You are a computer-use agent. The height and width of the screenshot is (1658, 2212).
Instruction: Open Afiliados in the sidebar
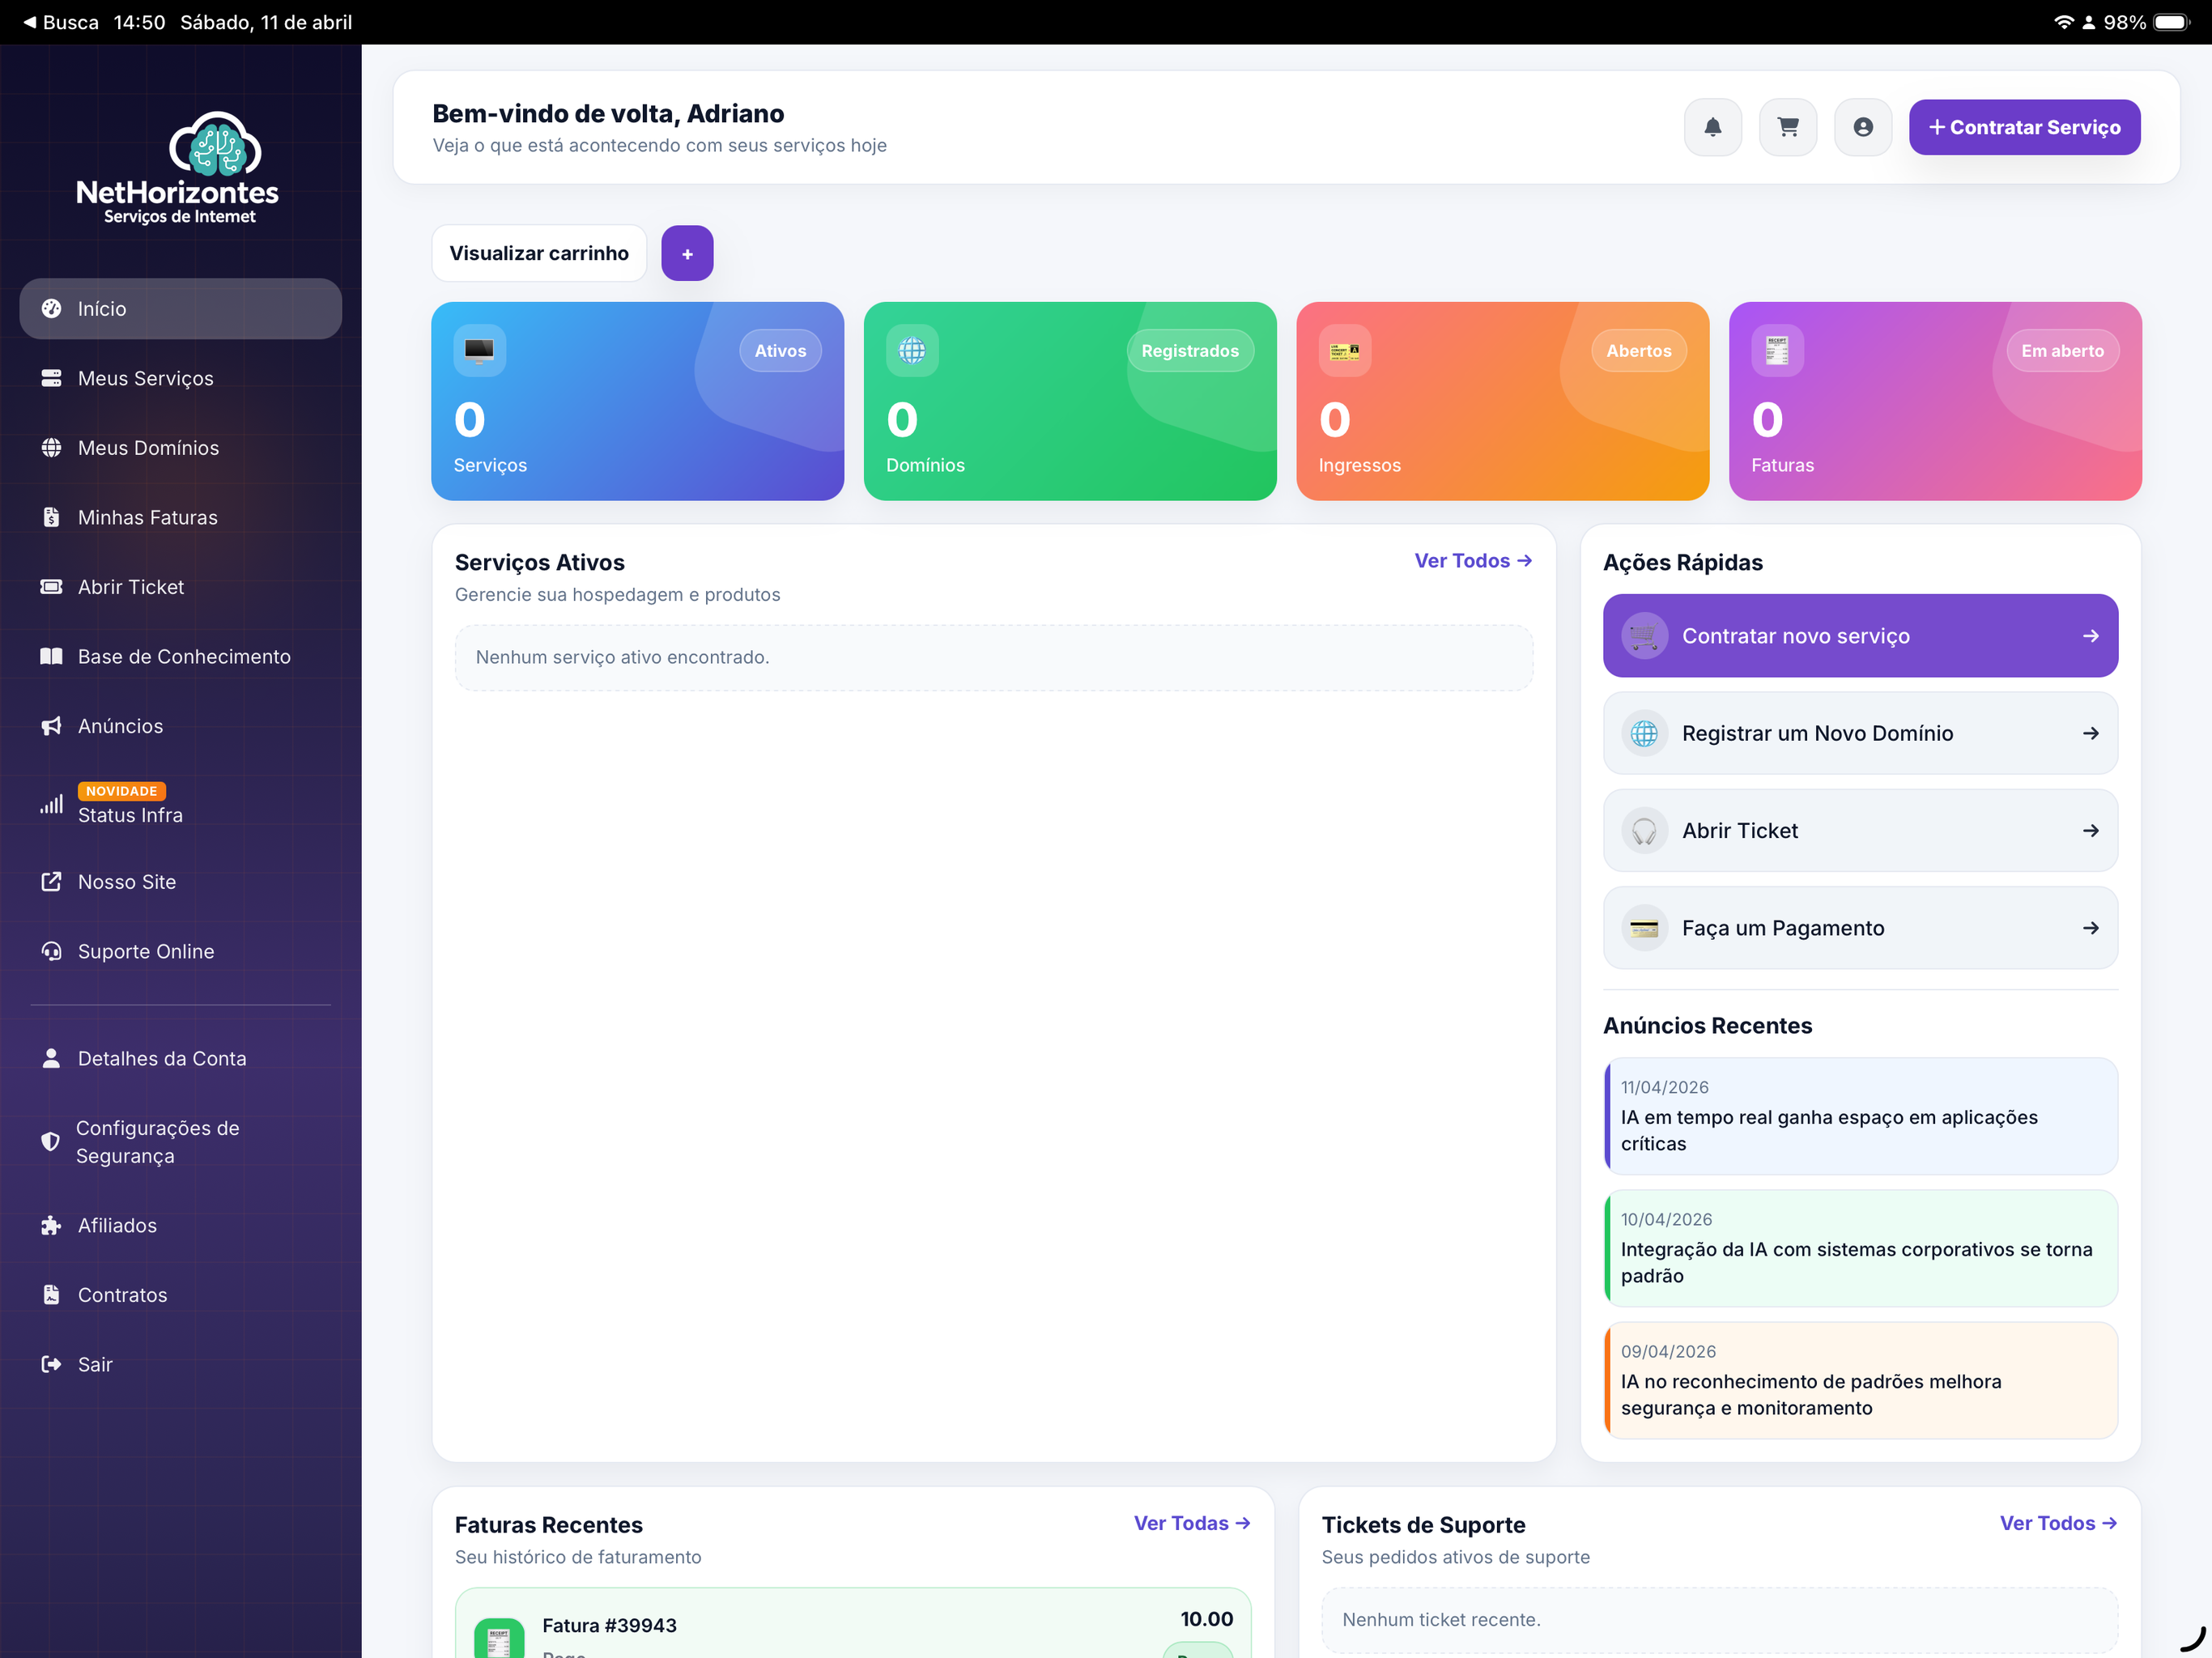pyautogui.click(x=180, y=1225)
